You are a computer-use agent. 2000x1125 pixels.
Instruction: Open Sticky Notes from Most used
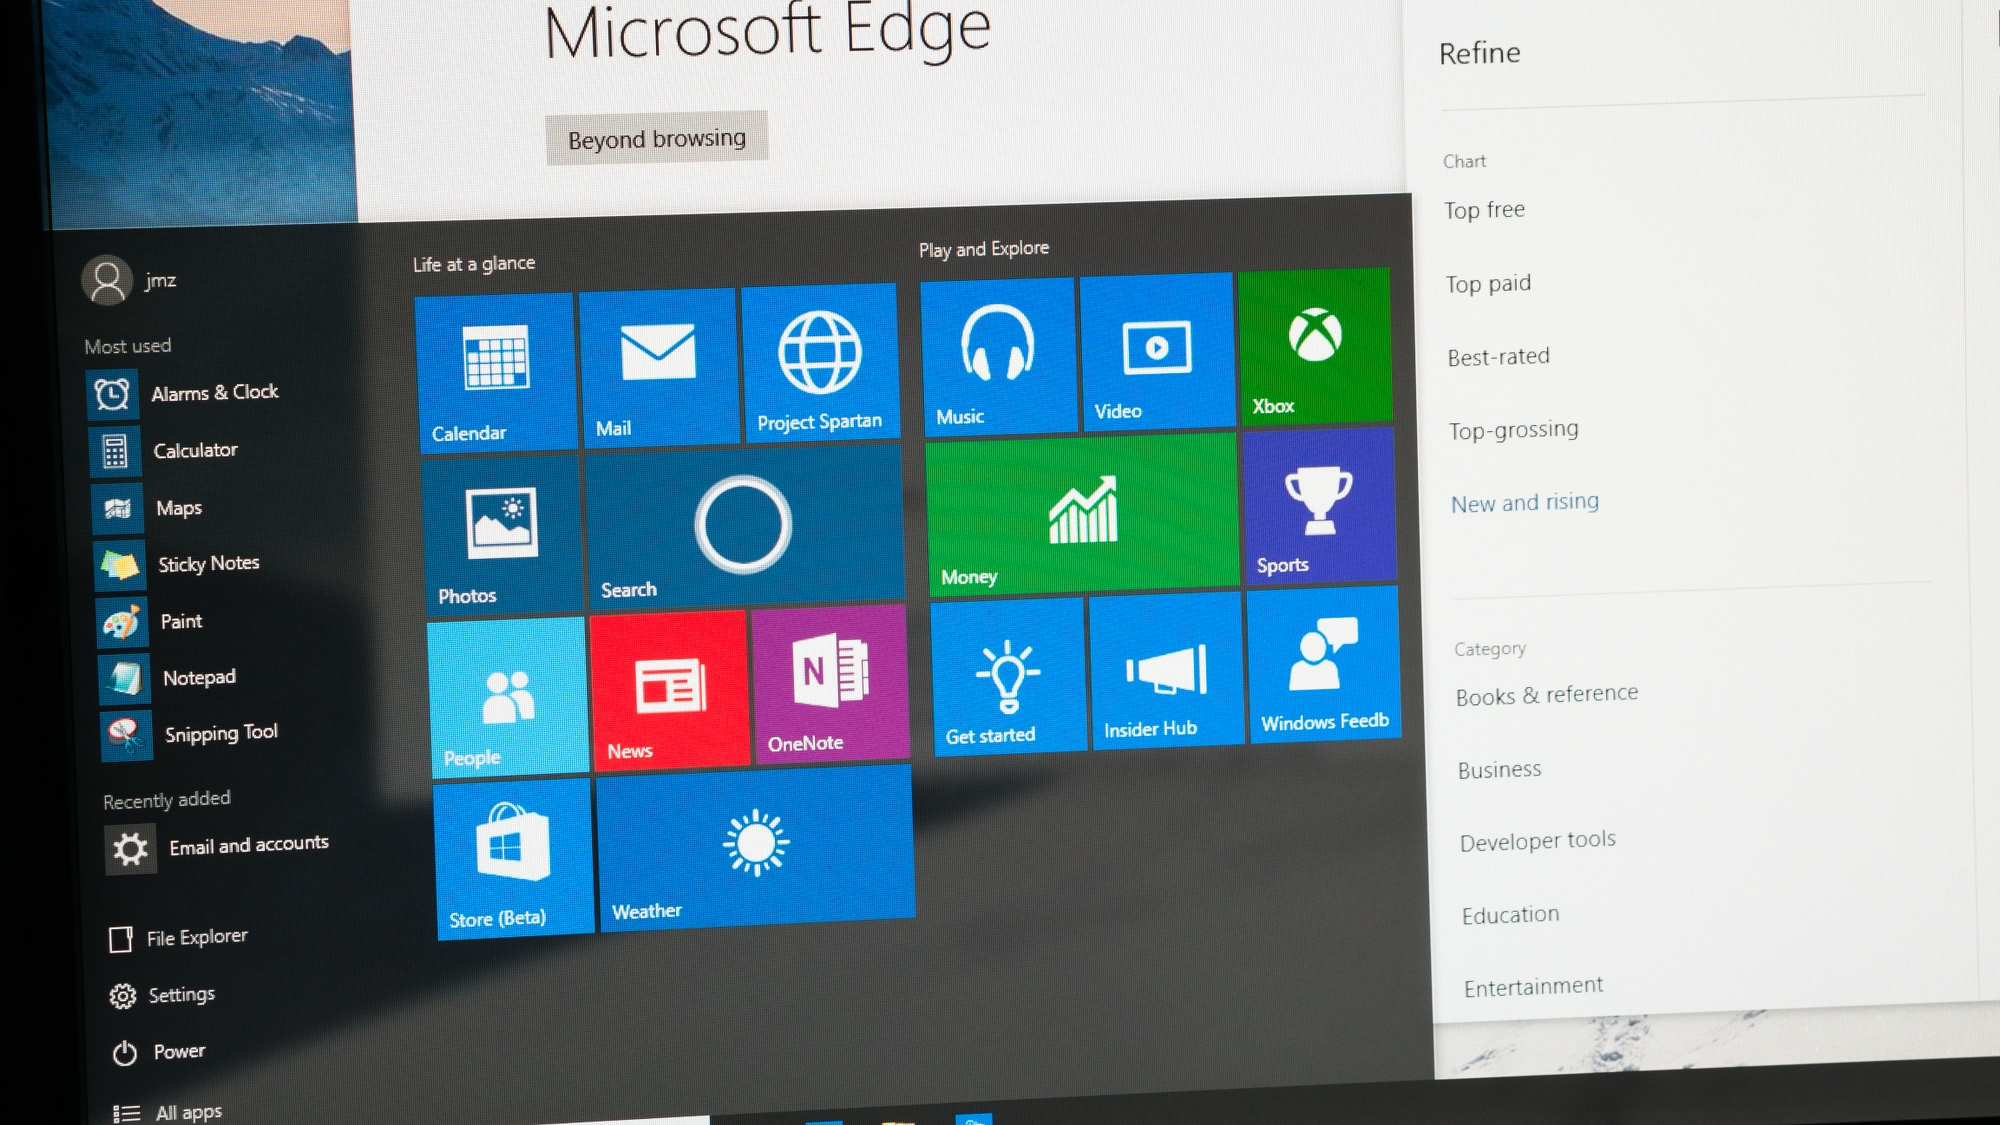tap(179, 565)
